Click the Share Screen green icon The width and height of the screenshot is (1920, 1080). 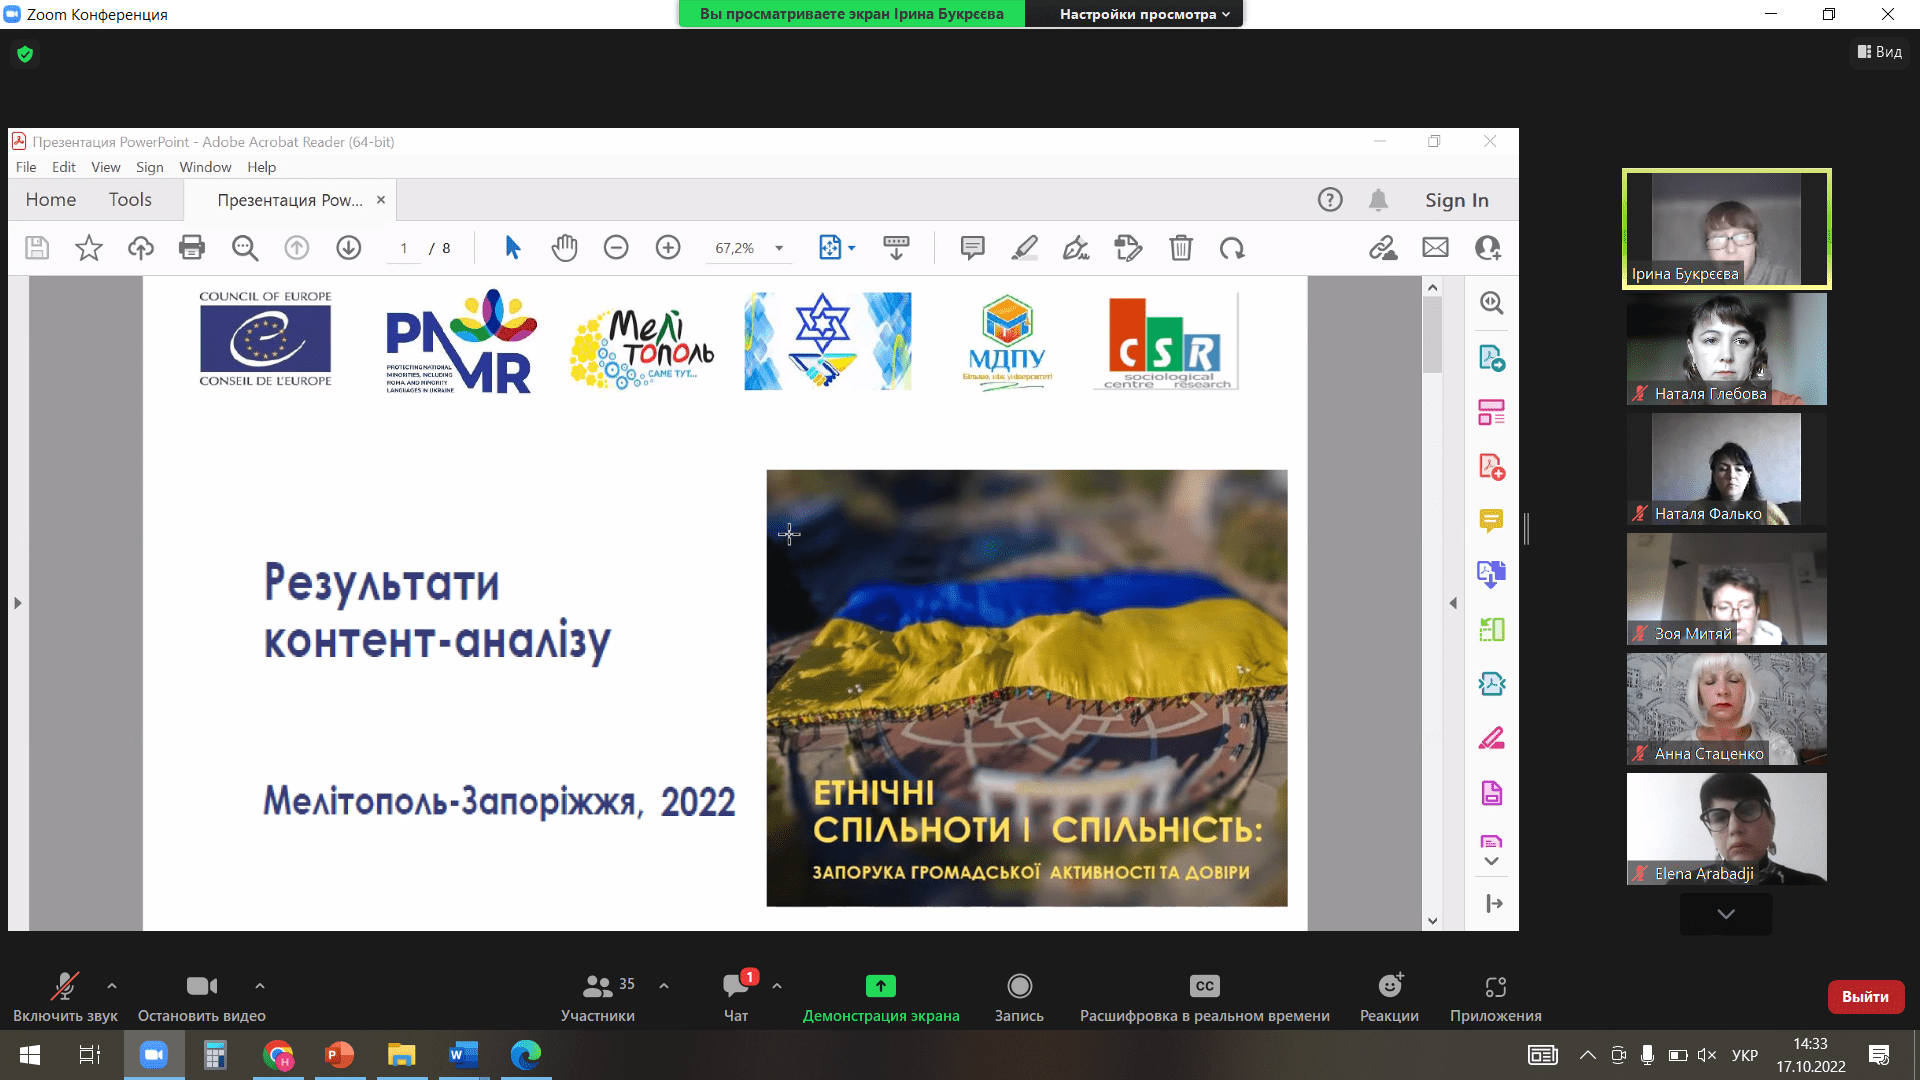point(880,987)
